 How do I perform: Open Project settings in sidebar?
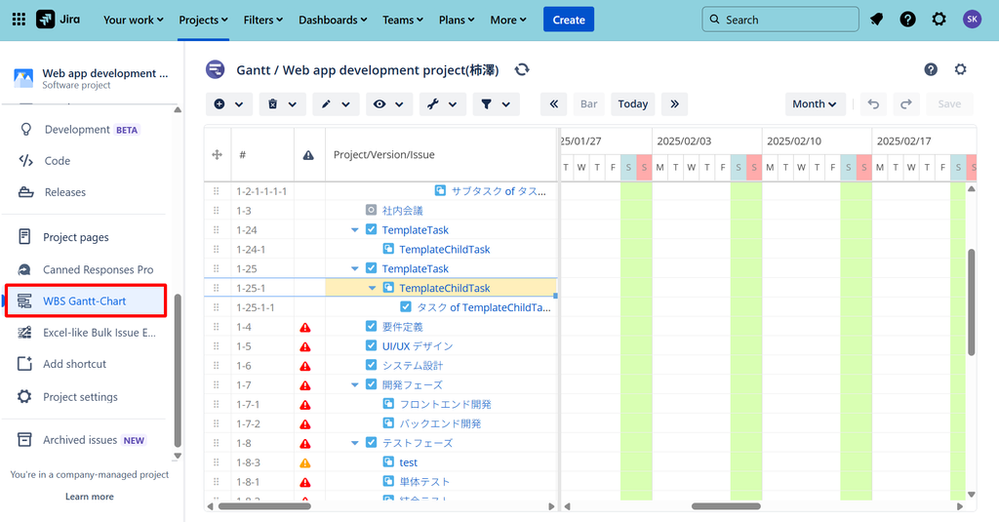[x=80, y=396]
